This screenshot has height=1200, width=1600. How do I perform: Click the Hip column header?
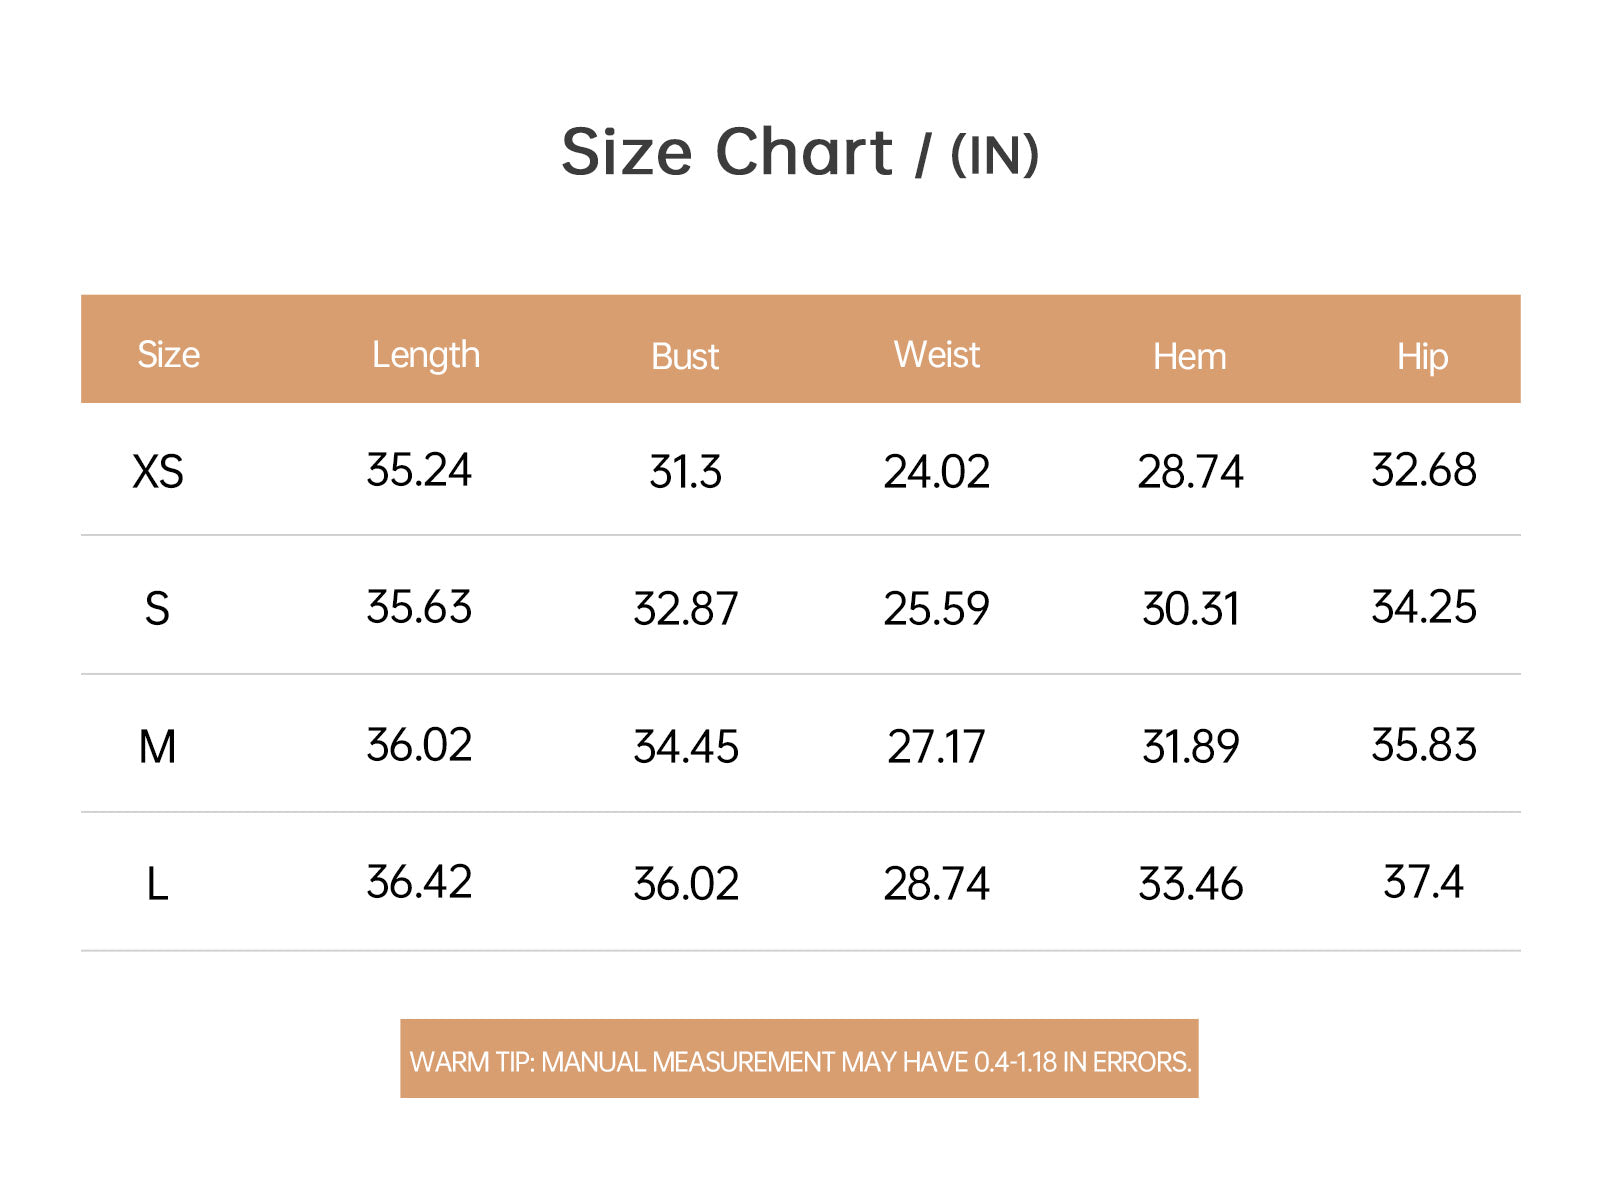coord(1422,358)
